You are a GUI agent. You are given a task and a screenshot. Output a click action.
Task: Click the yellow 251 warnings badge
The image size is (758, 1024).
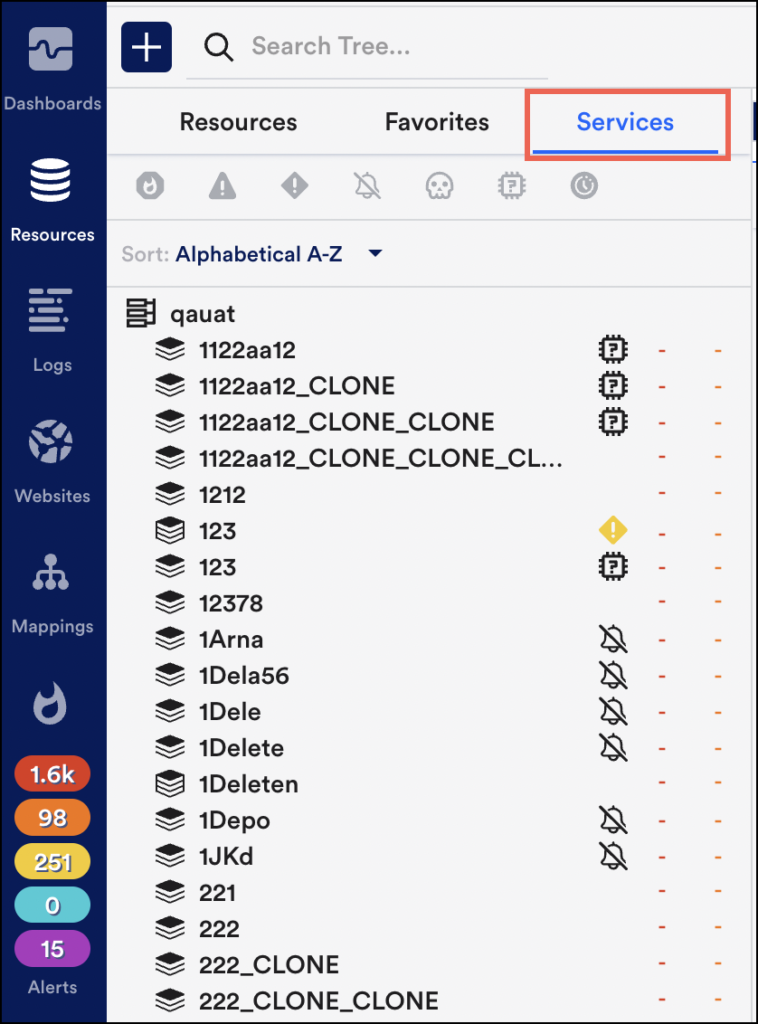point(52,862)
